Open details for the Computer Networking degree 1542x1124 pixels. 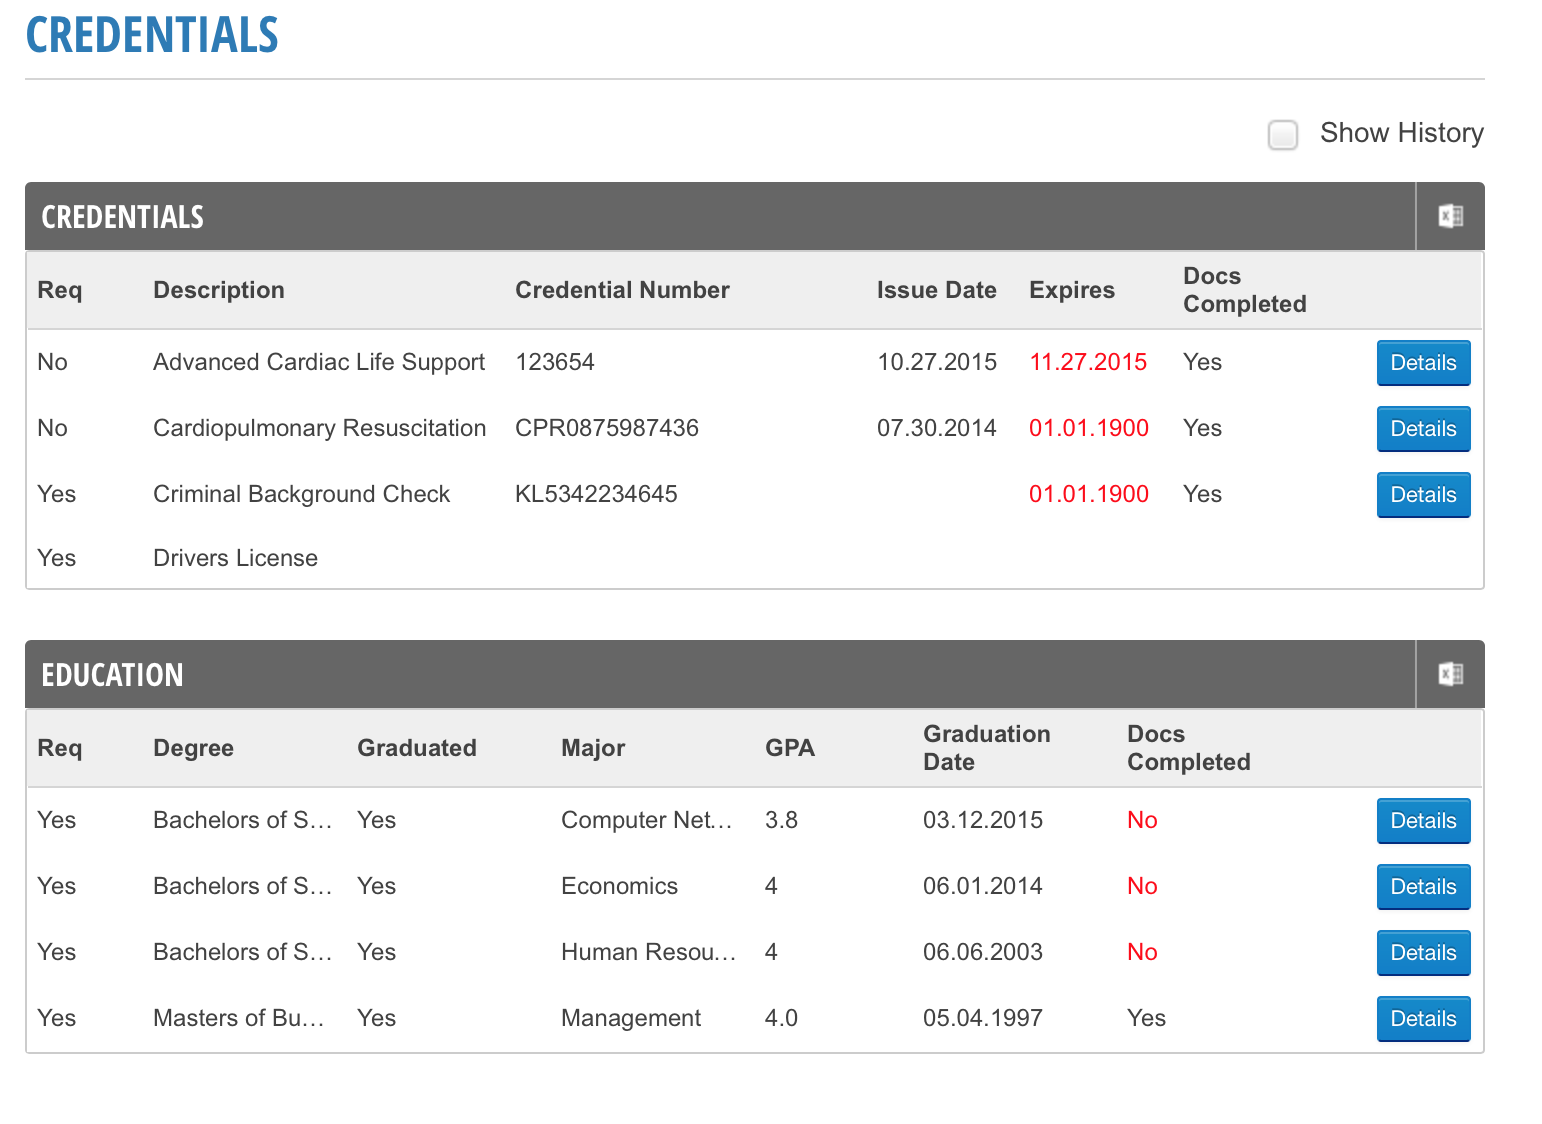(1423, 821)
